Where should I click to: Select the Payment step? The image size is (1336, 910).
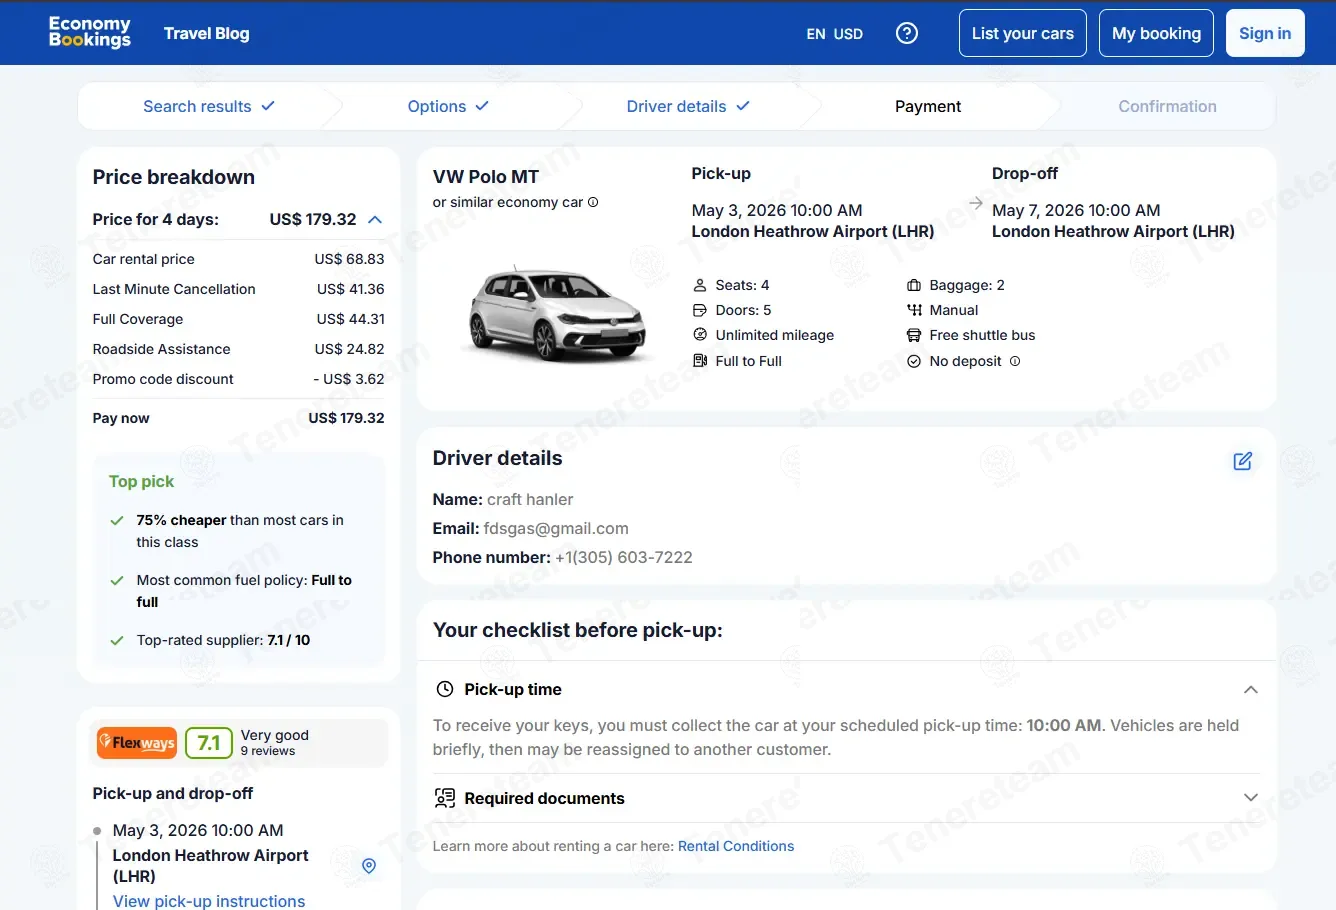[x=928, y=106]
